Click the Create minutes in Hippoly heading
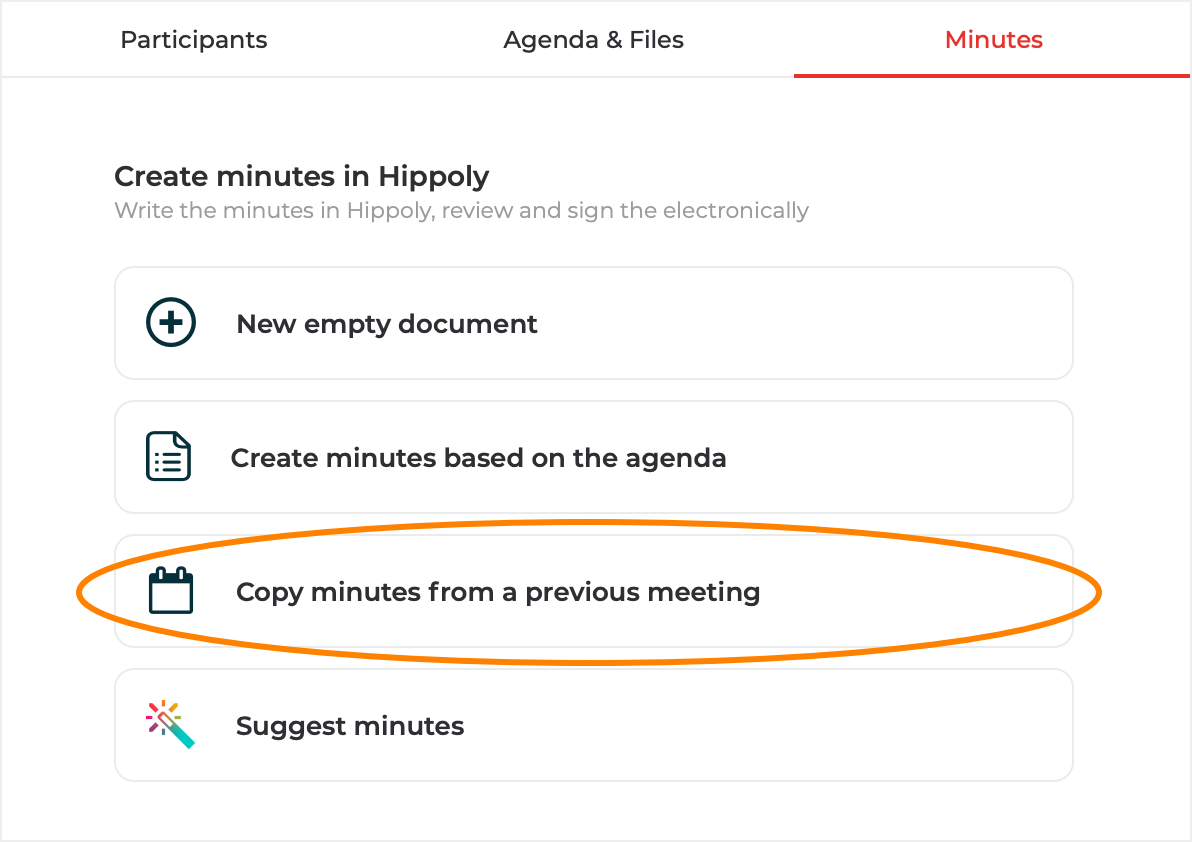Screen dimensions: 1192x842 [x=301, y=177]
